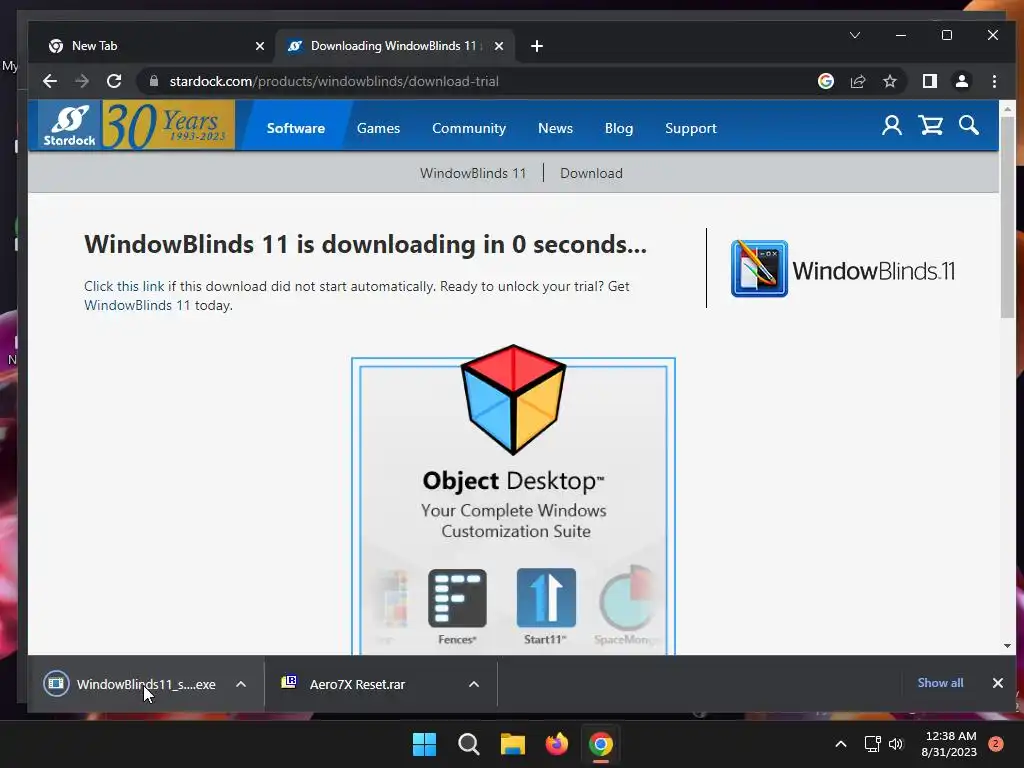Open Chrome three-dot menu
The width and height of the screenshot is (1024, 768).
click(994, 81)
